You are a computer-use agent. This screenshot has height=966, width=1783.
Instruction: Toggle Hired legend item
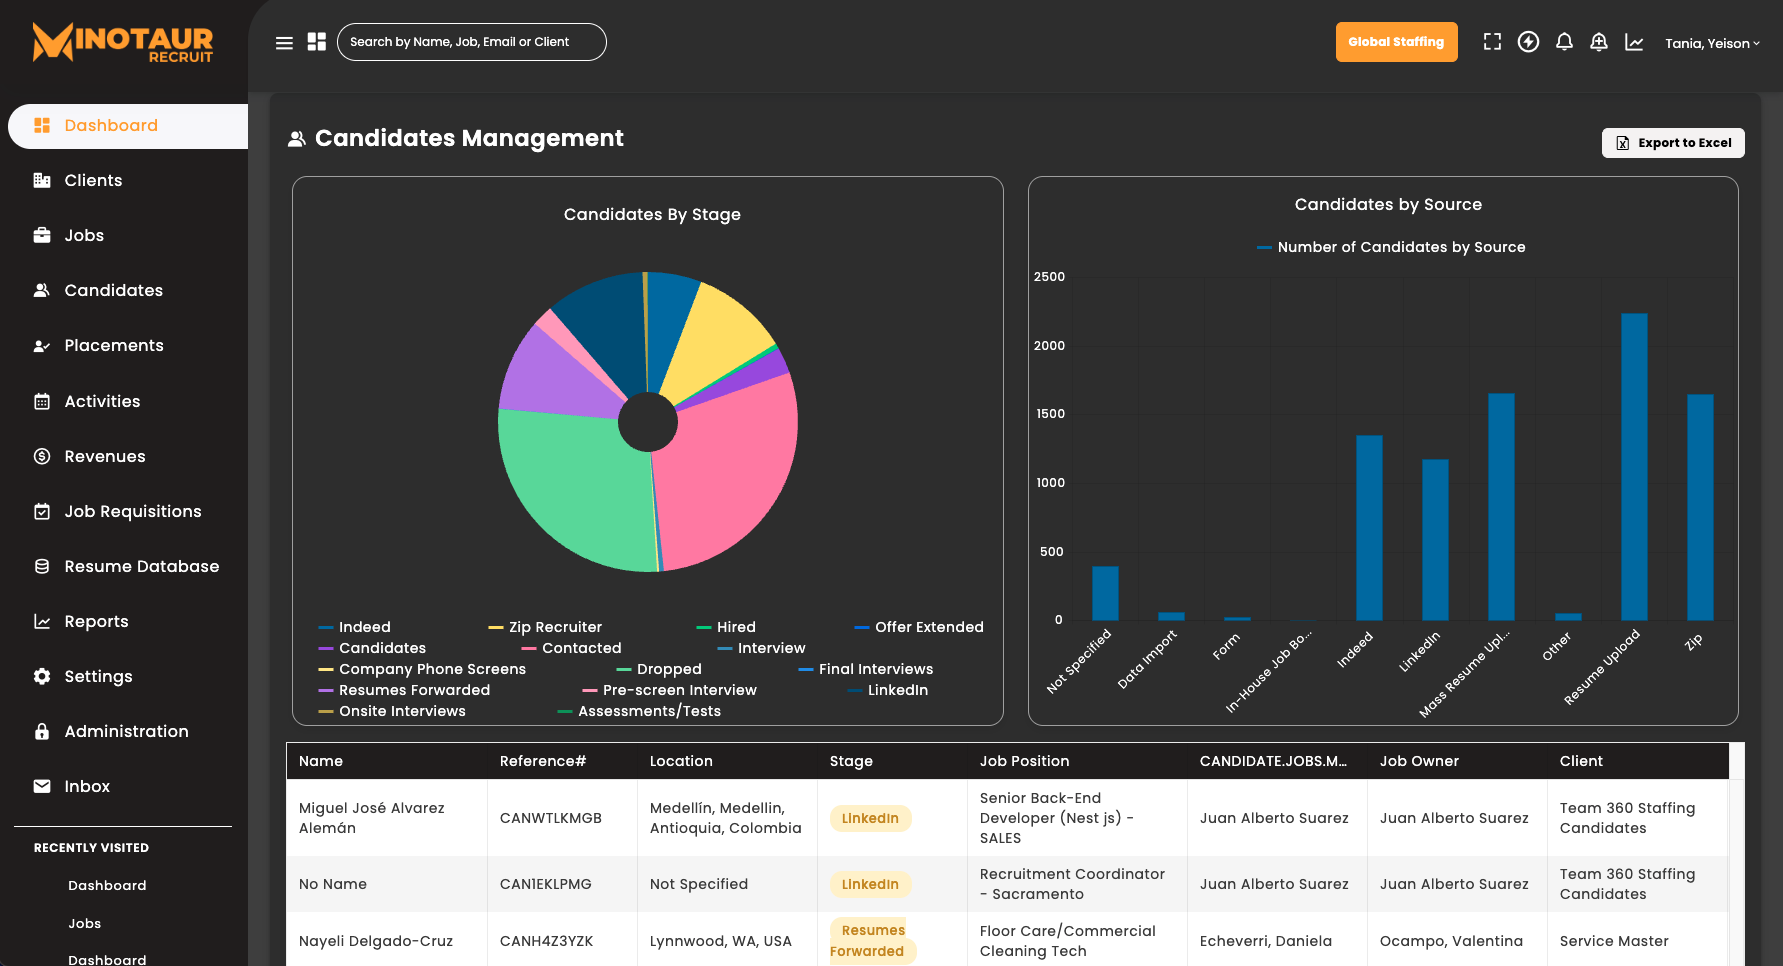coord(726,627)
